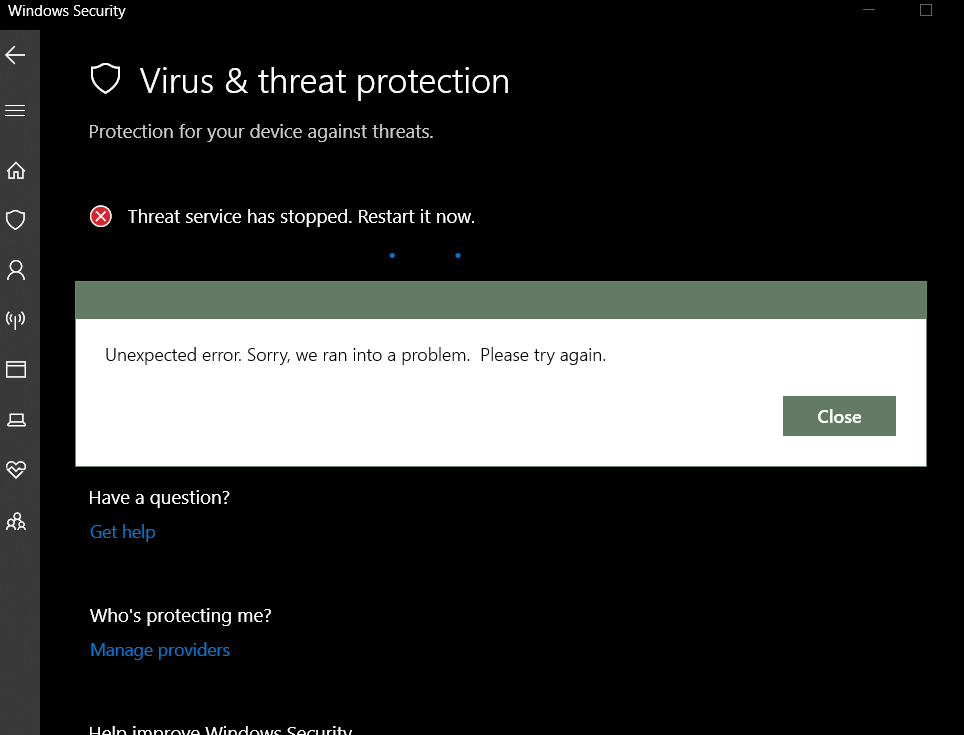The width and height of the screenshot is (964, 735).
Task: Open Account protection person icon
Action: pyautogui.click(x=16, y=270)
